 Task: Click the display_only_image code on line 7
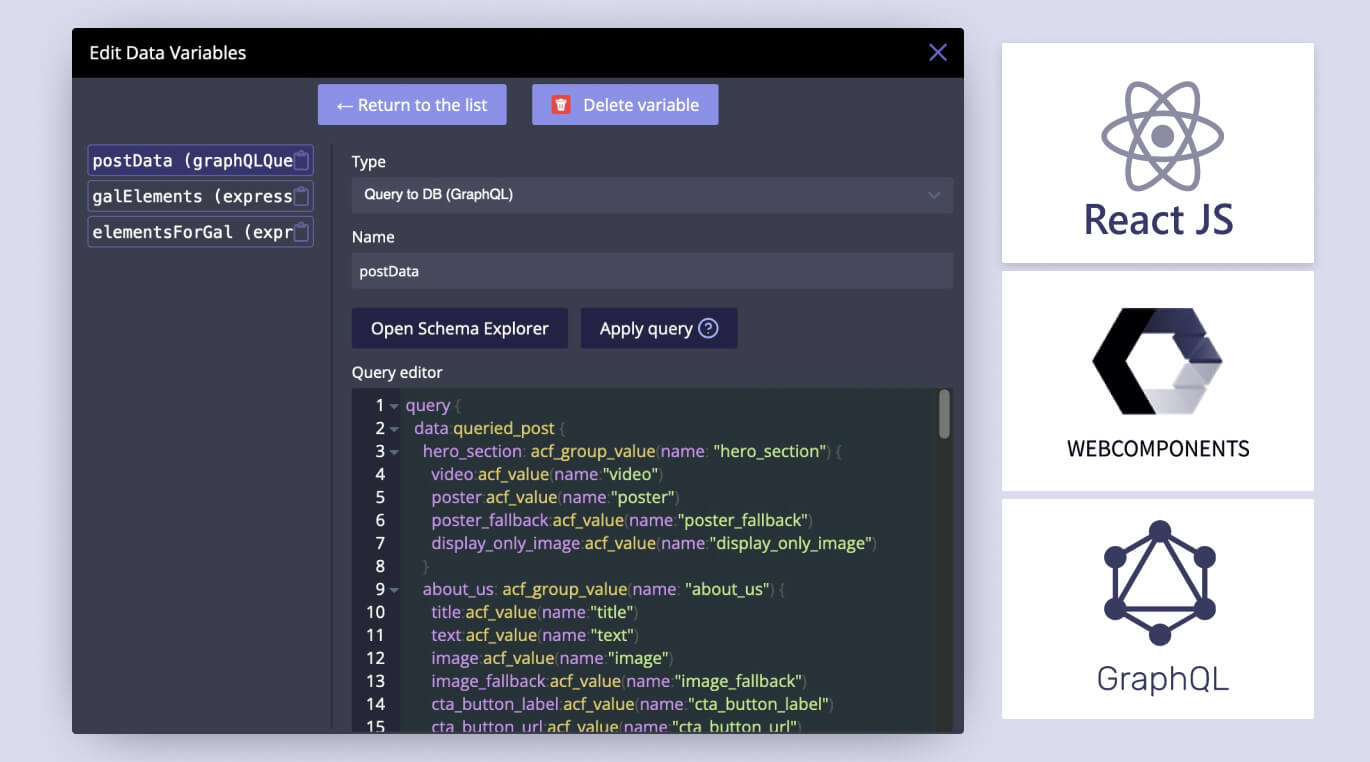tap(654, 543)
